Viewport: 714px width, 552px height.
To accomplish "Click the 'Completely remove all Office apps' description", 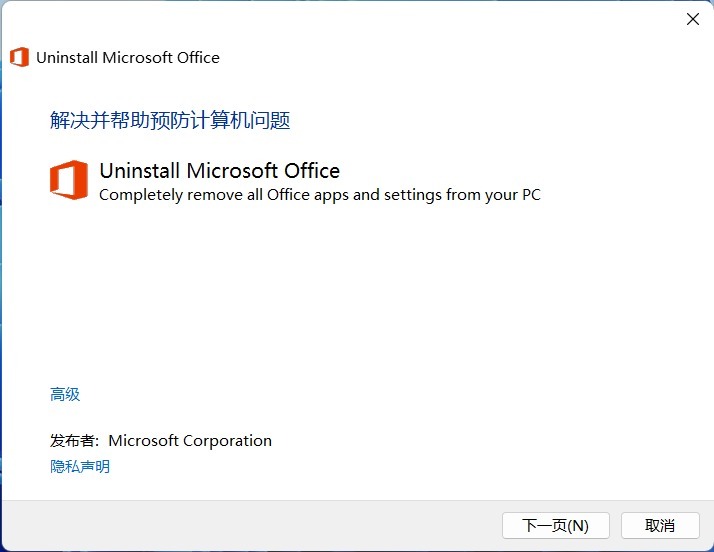I will (319, 195).
